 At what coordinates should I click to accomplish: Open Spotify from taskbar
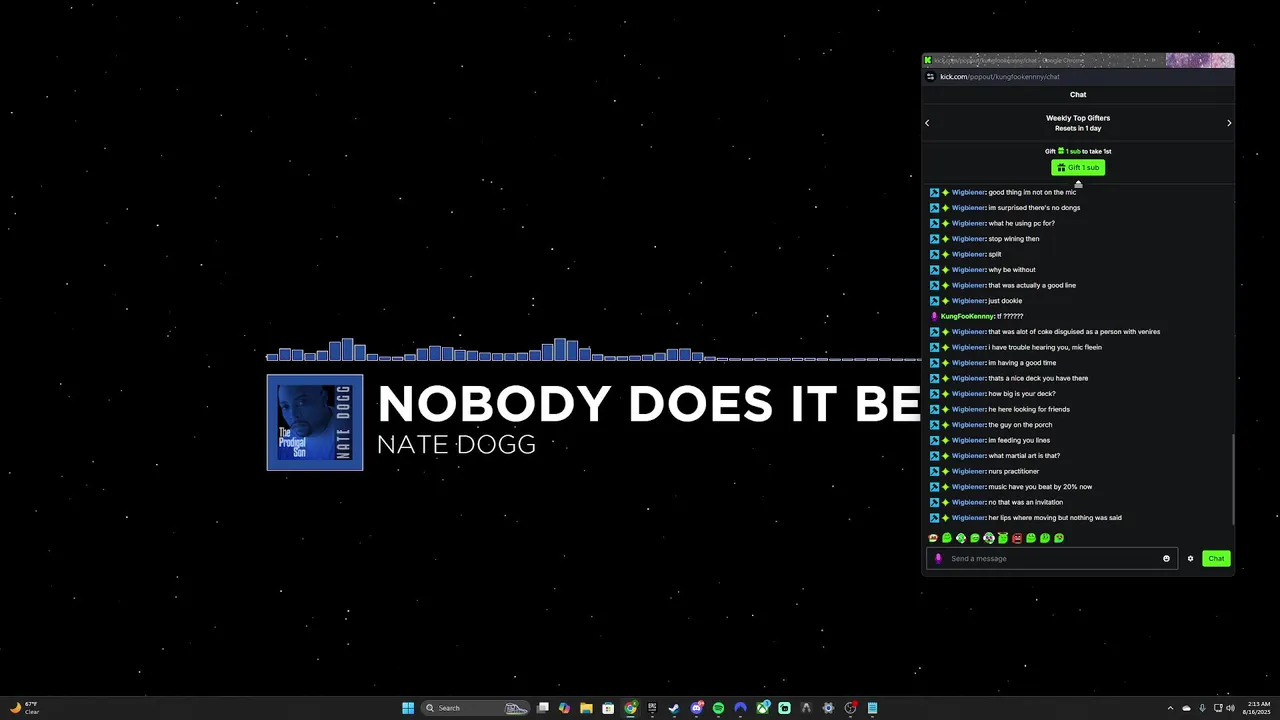pos(718,708)
